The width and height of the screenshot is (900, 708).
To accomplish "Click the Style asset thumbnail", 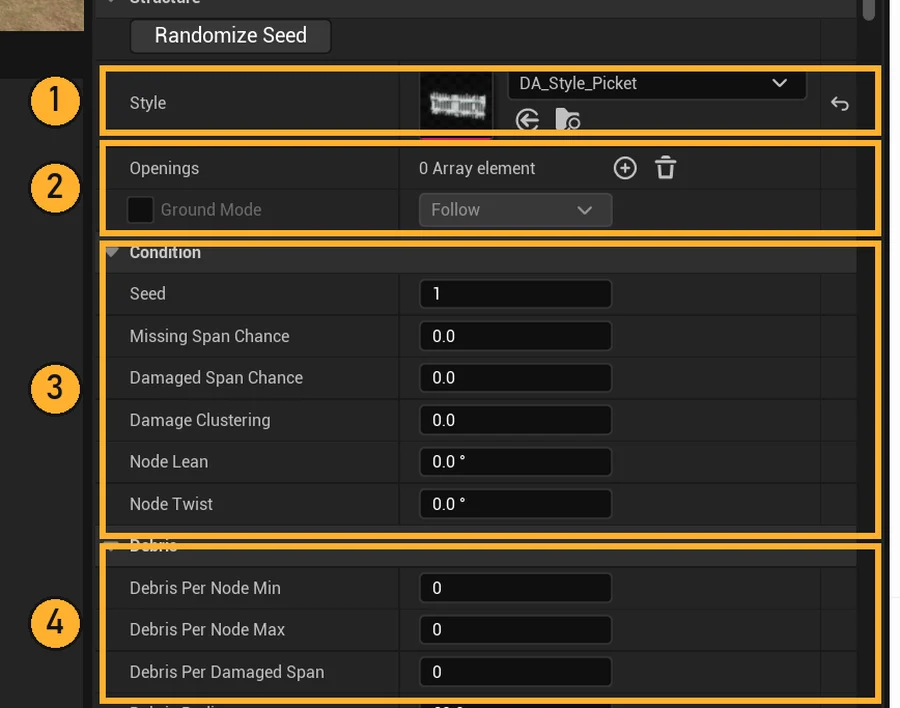I will 456,104.
